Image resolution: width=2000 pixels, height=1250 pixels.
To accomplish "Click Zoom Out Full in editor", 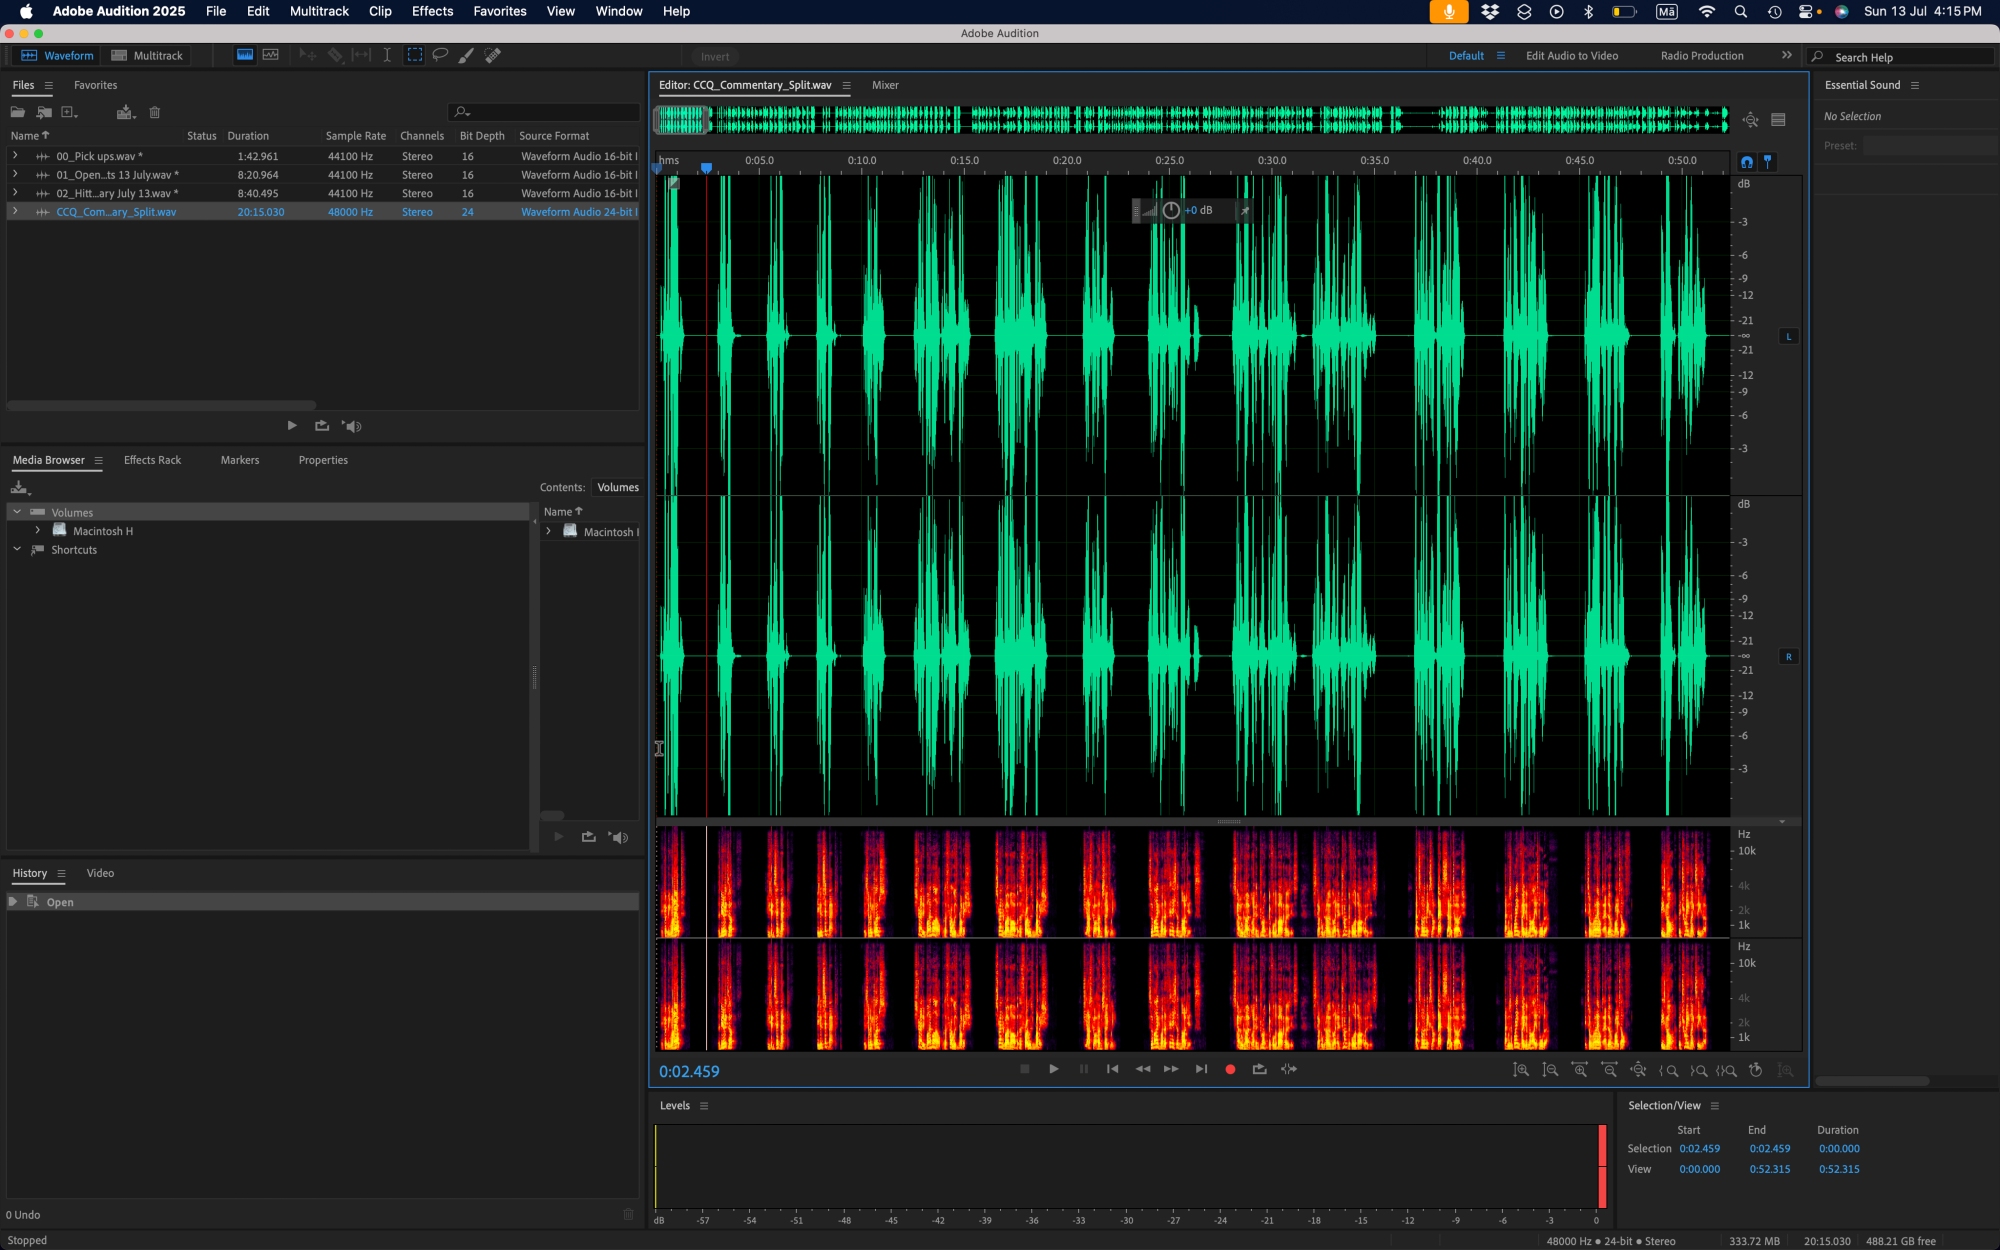I will pos(1638,1070).
